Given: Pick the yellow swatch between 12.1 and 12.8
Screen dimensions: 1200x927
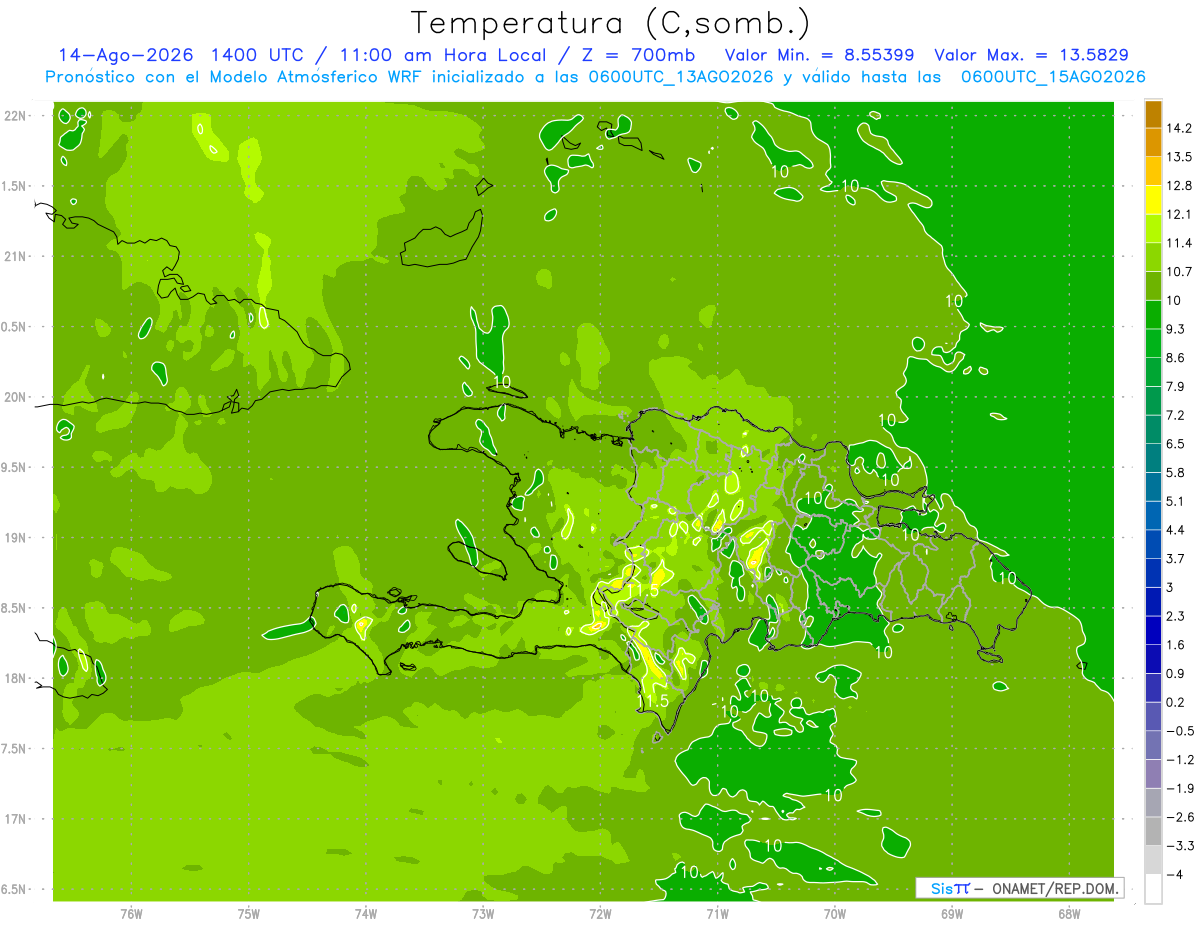Looking at the screenshot, I should point(1153,200).
